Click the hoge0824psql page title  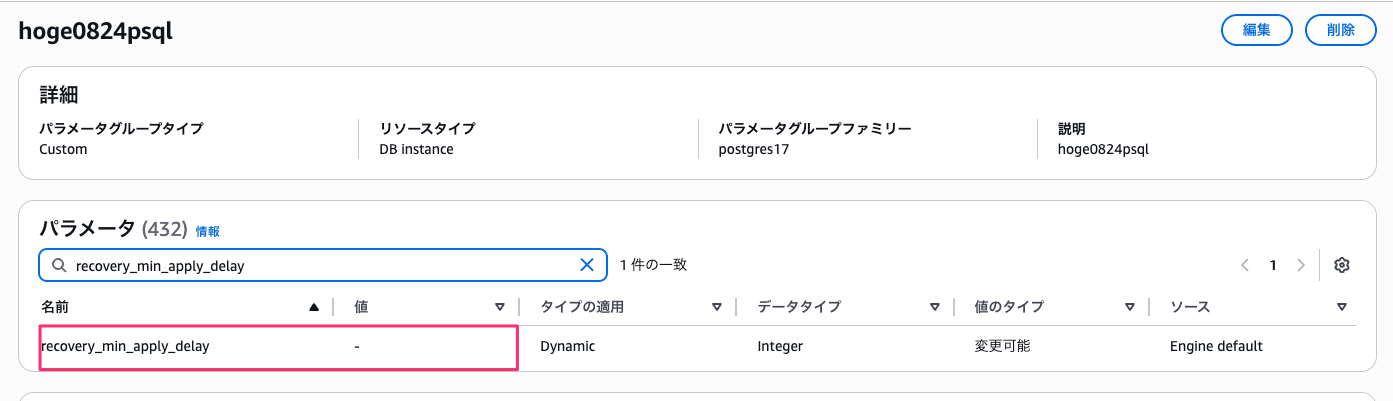click(96, 31)
